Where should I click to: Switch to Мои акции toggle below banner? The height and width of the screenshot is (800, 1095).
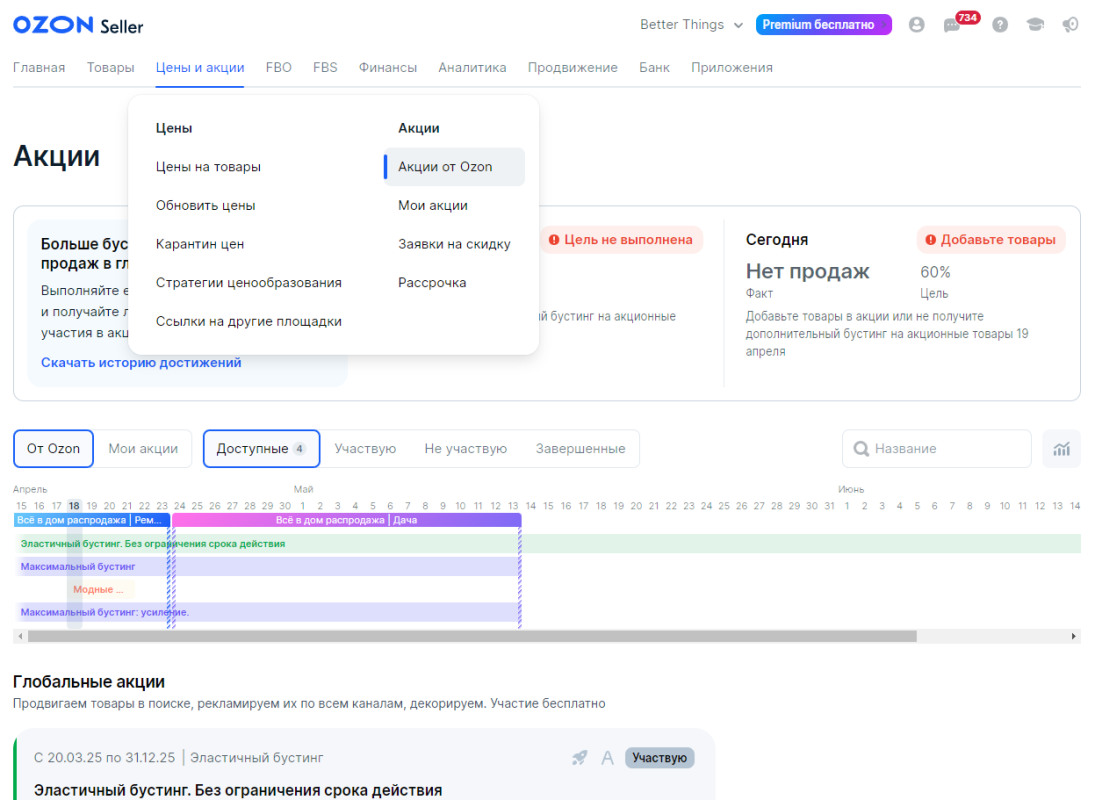143,449
